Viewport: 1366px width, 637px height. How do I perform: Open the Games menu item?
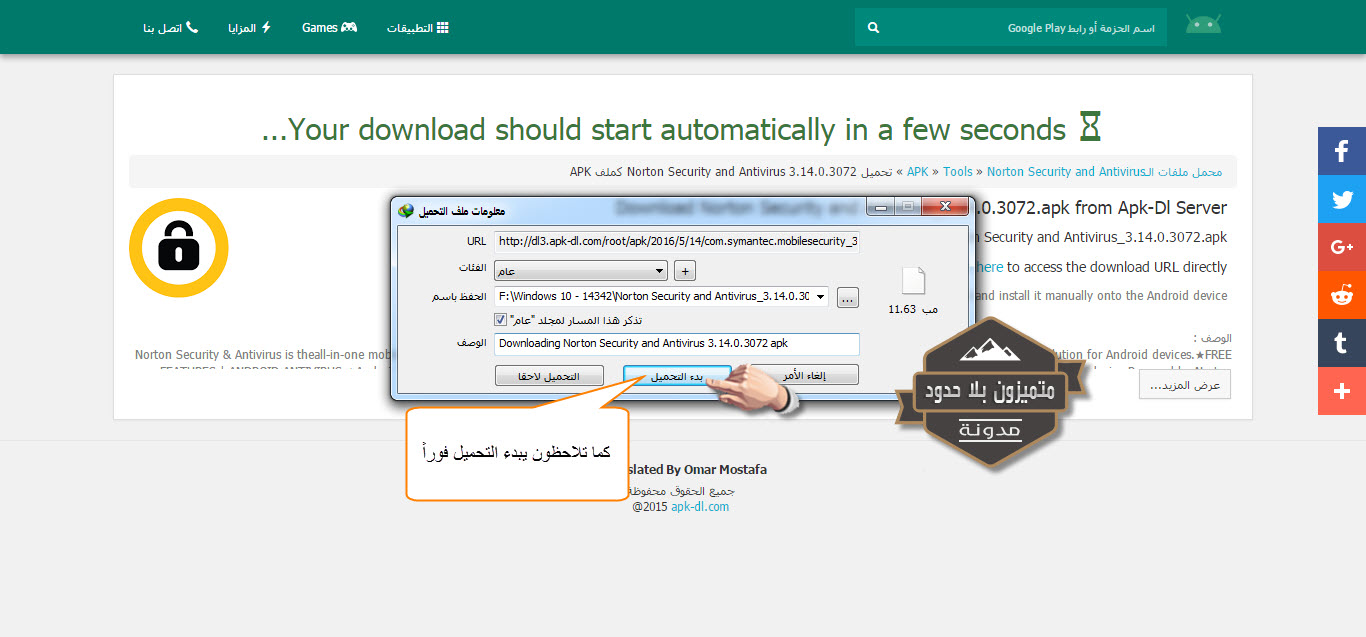coord(329,28)
